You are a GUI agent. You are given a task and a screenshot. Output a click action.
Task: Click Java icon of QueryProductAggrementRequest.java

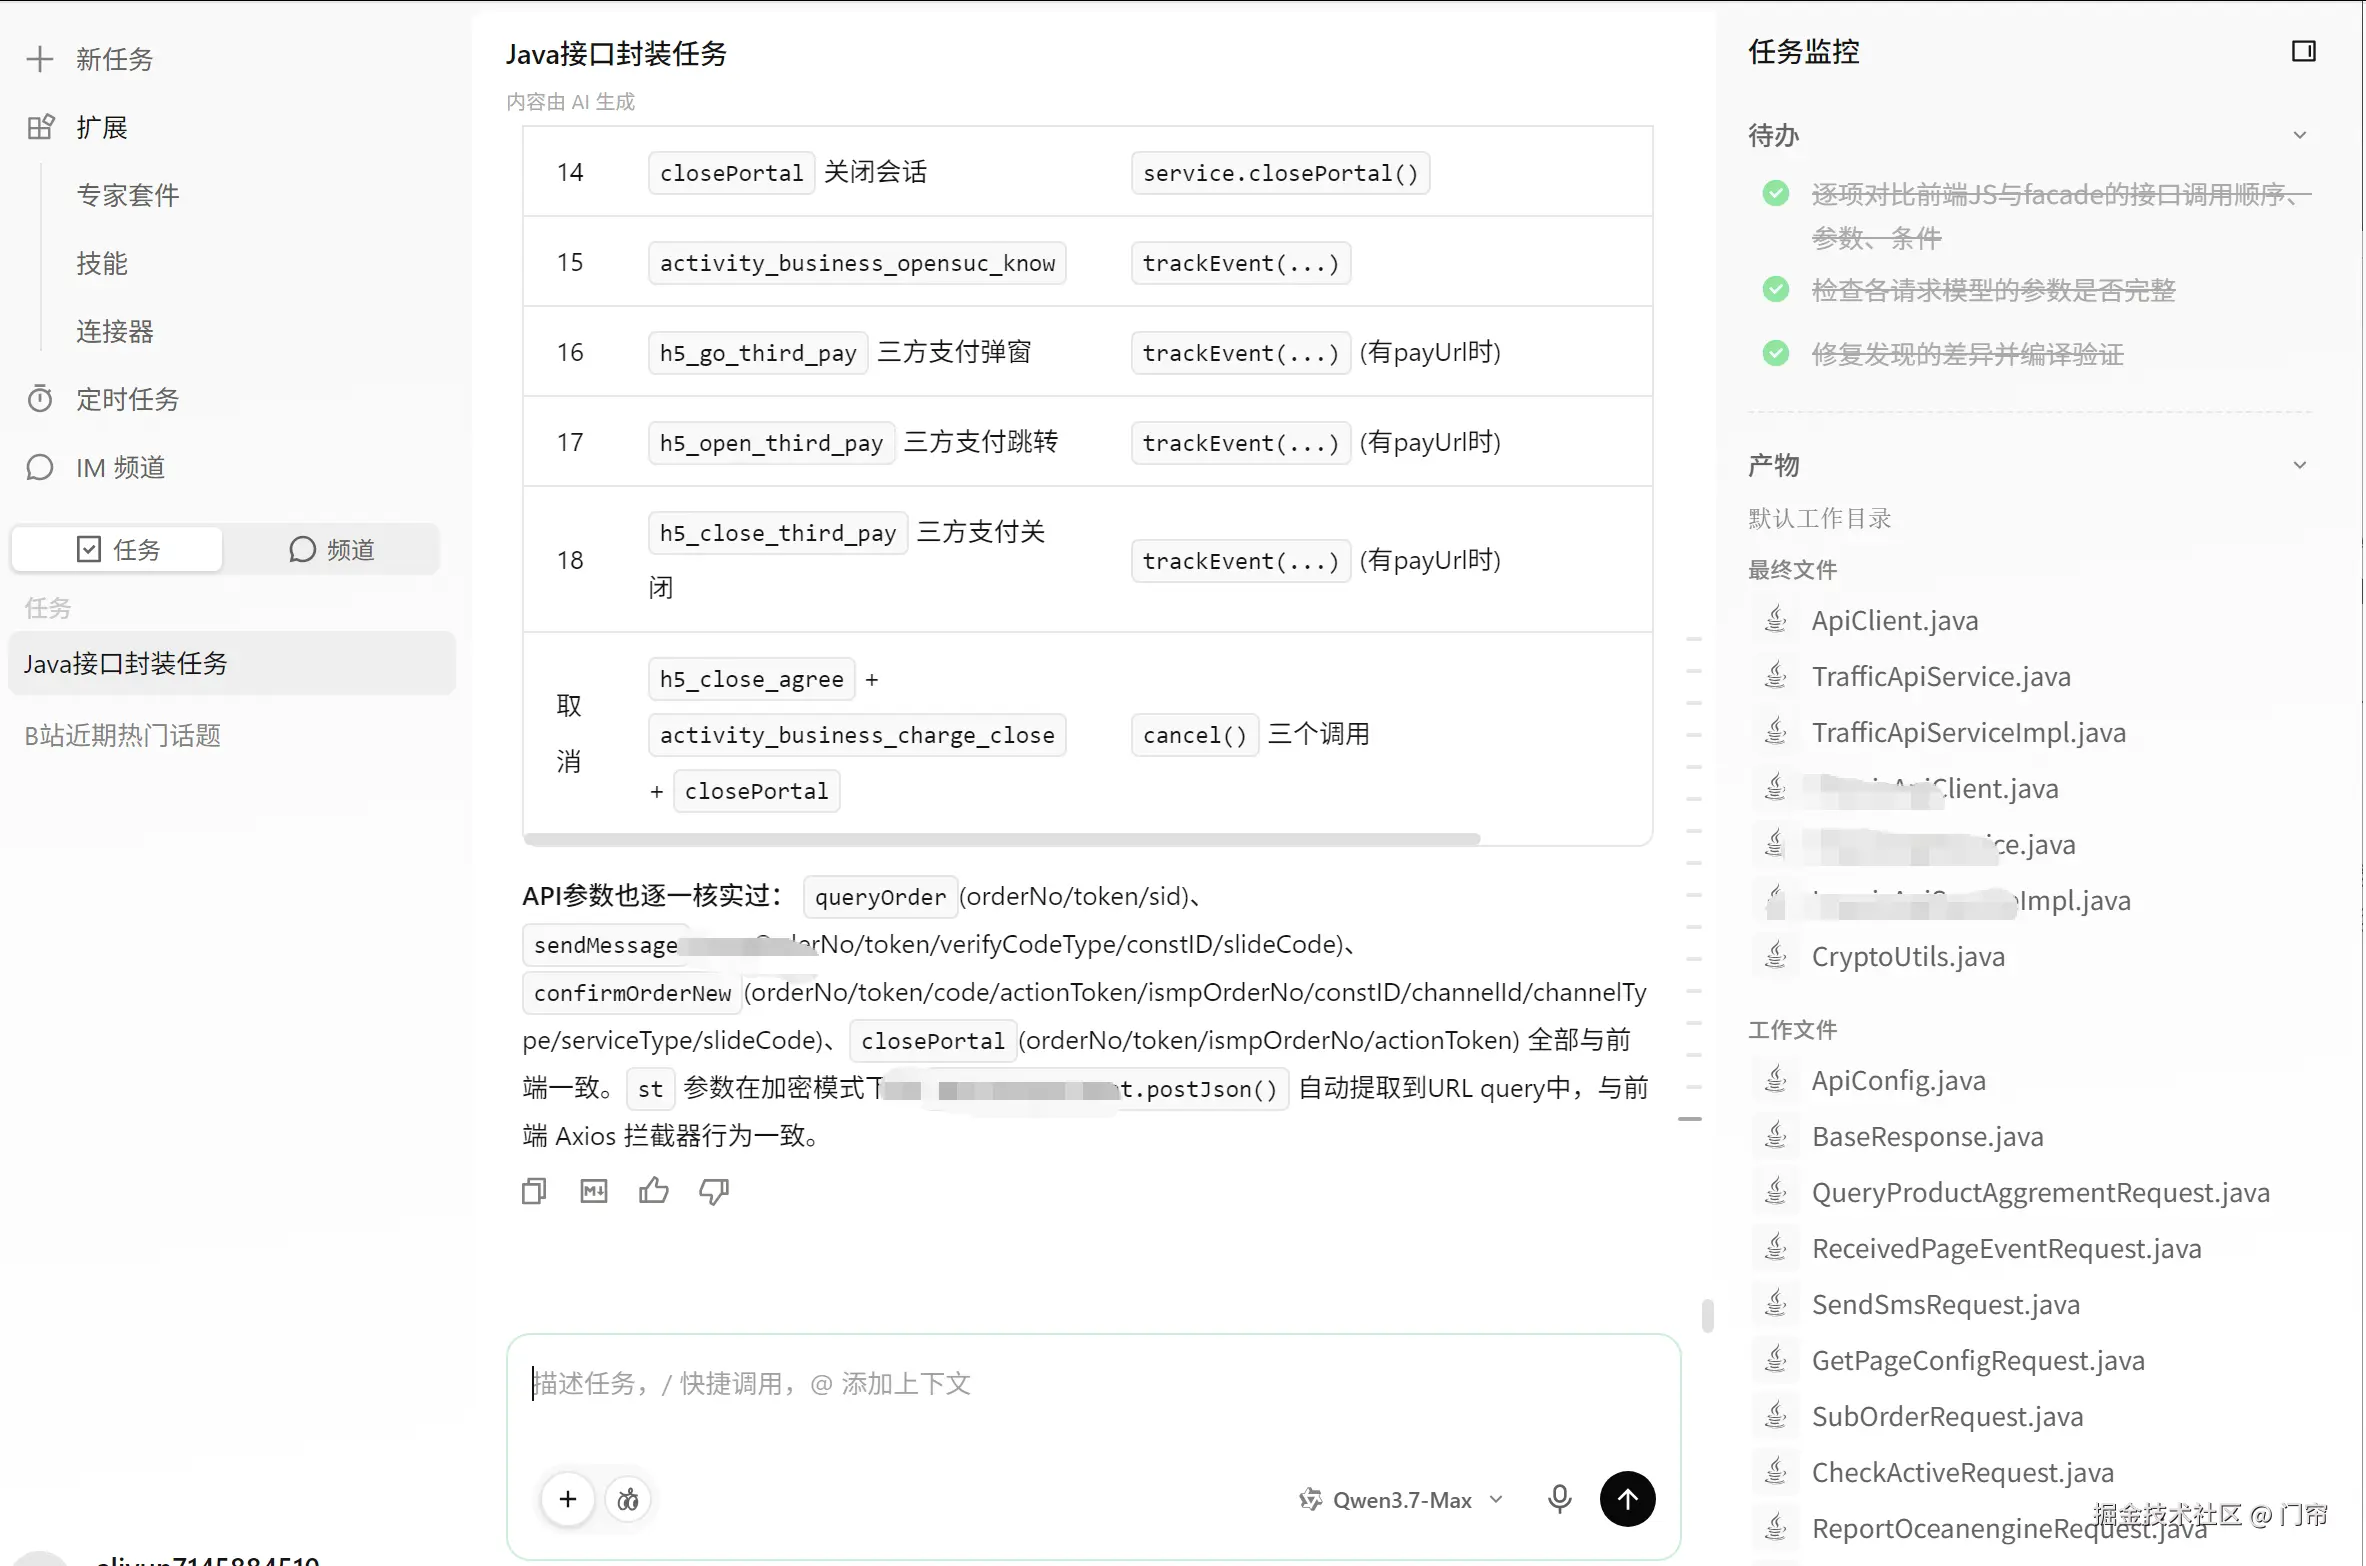coord(1776,1192)
